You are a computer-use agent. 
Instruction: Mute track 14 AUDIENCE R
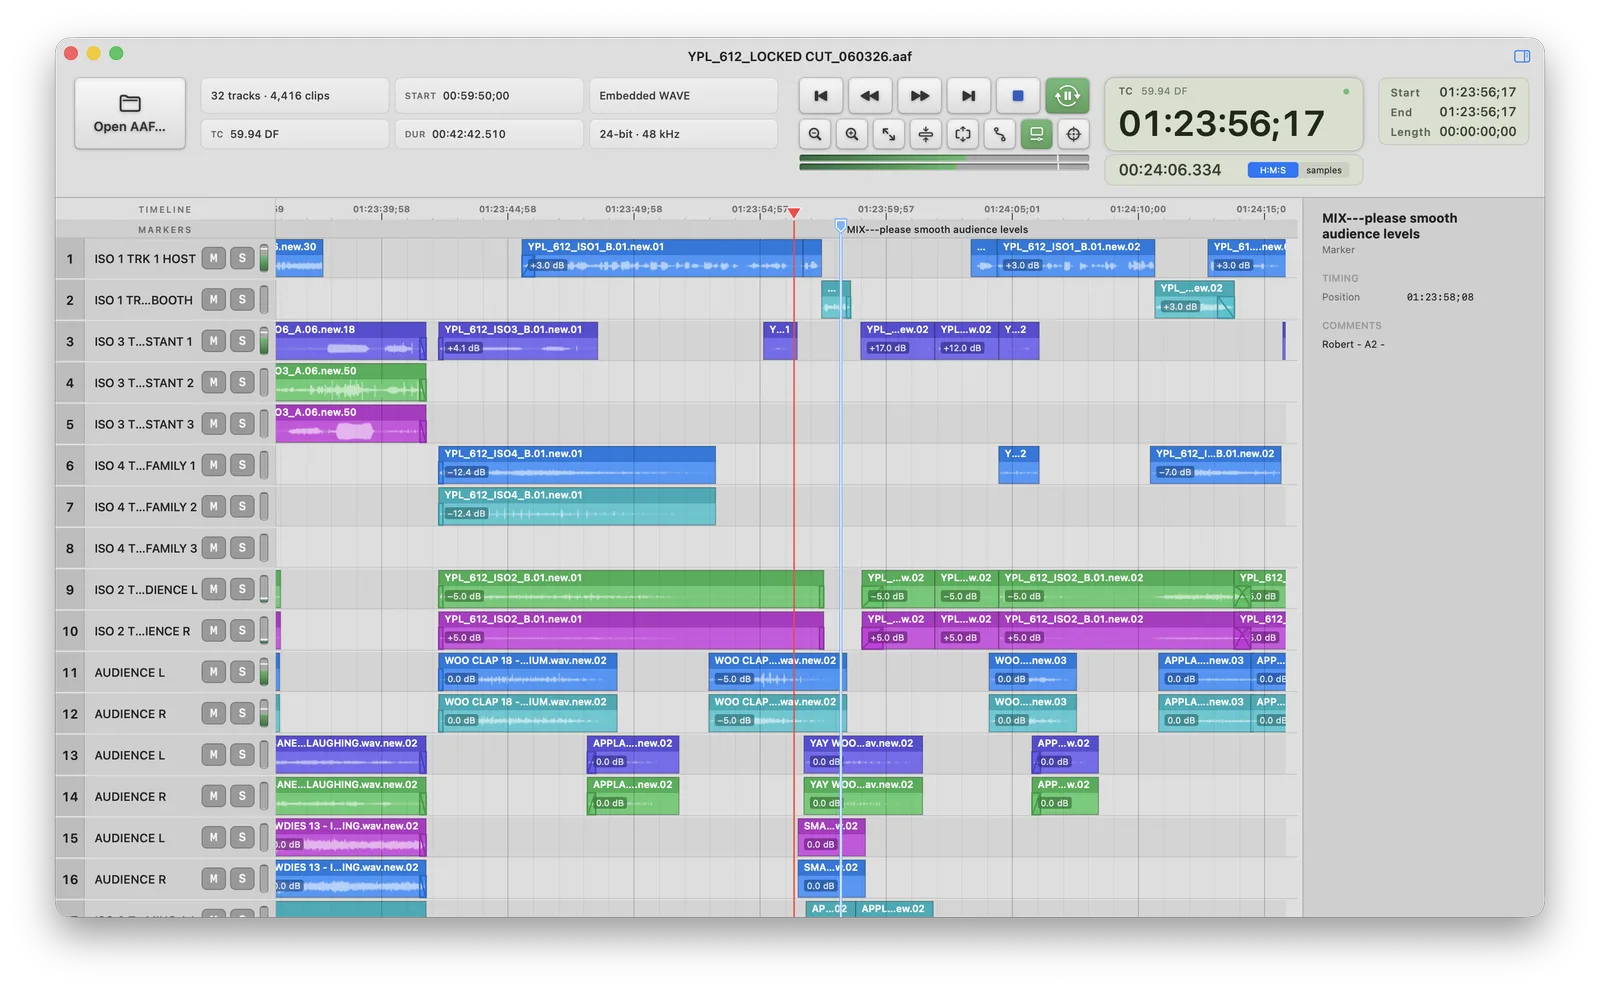point(213,796)
